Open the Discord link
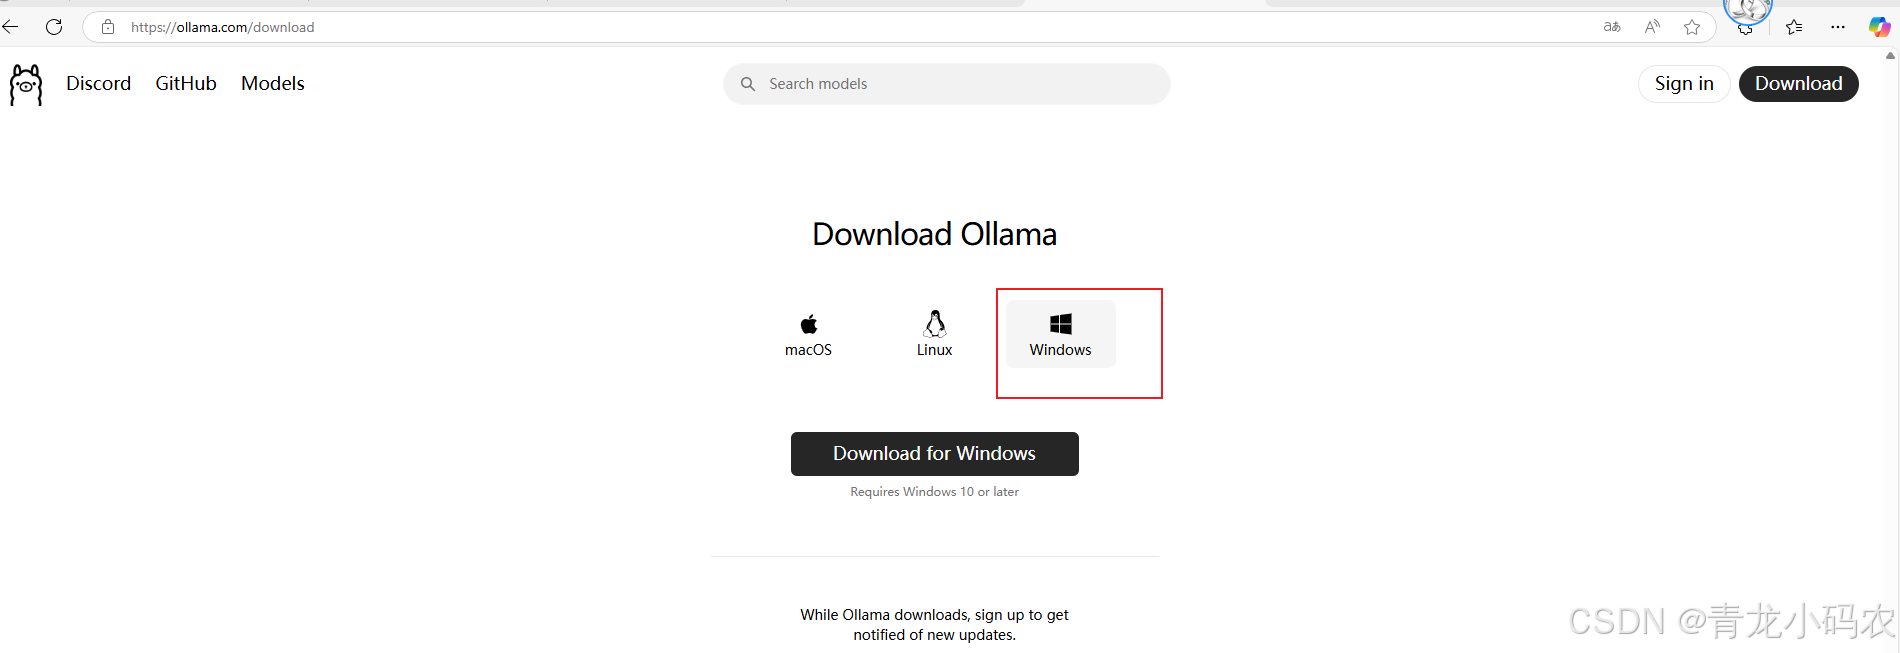 point(98,84)
